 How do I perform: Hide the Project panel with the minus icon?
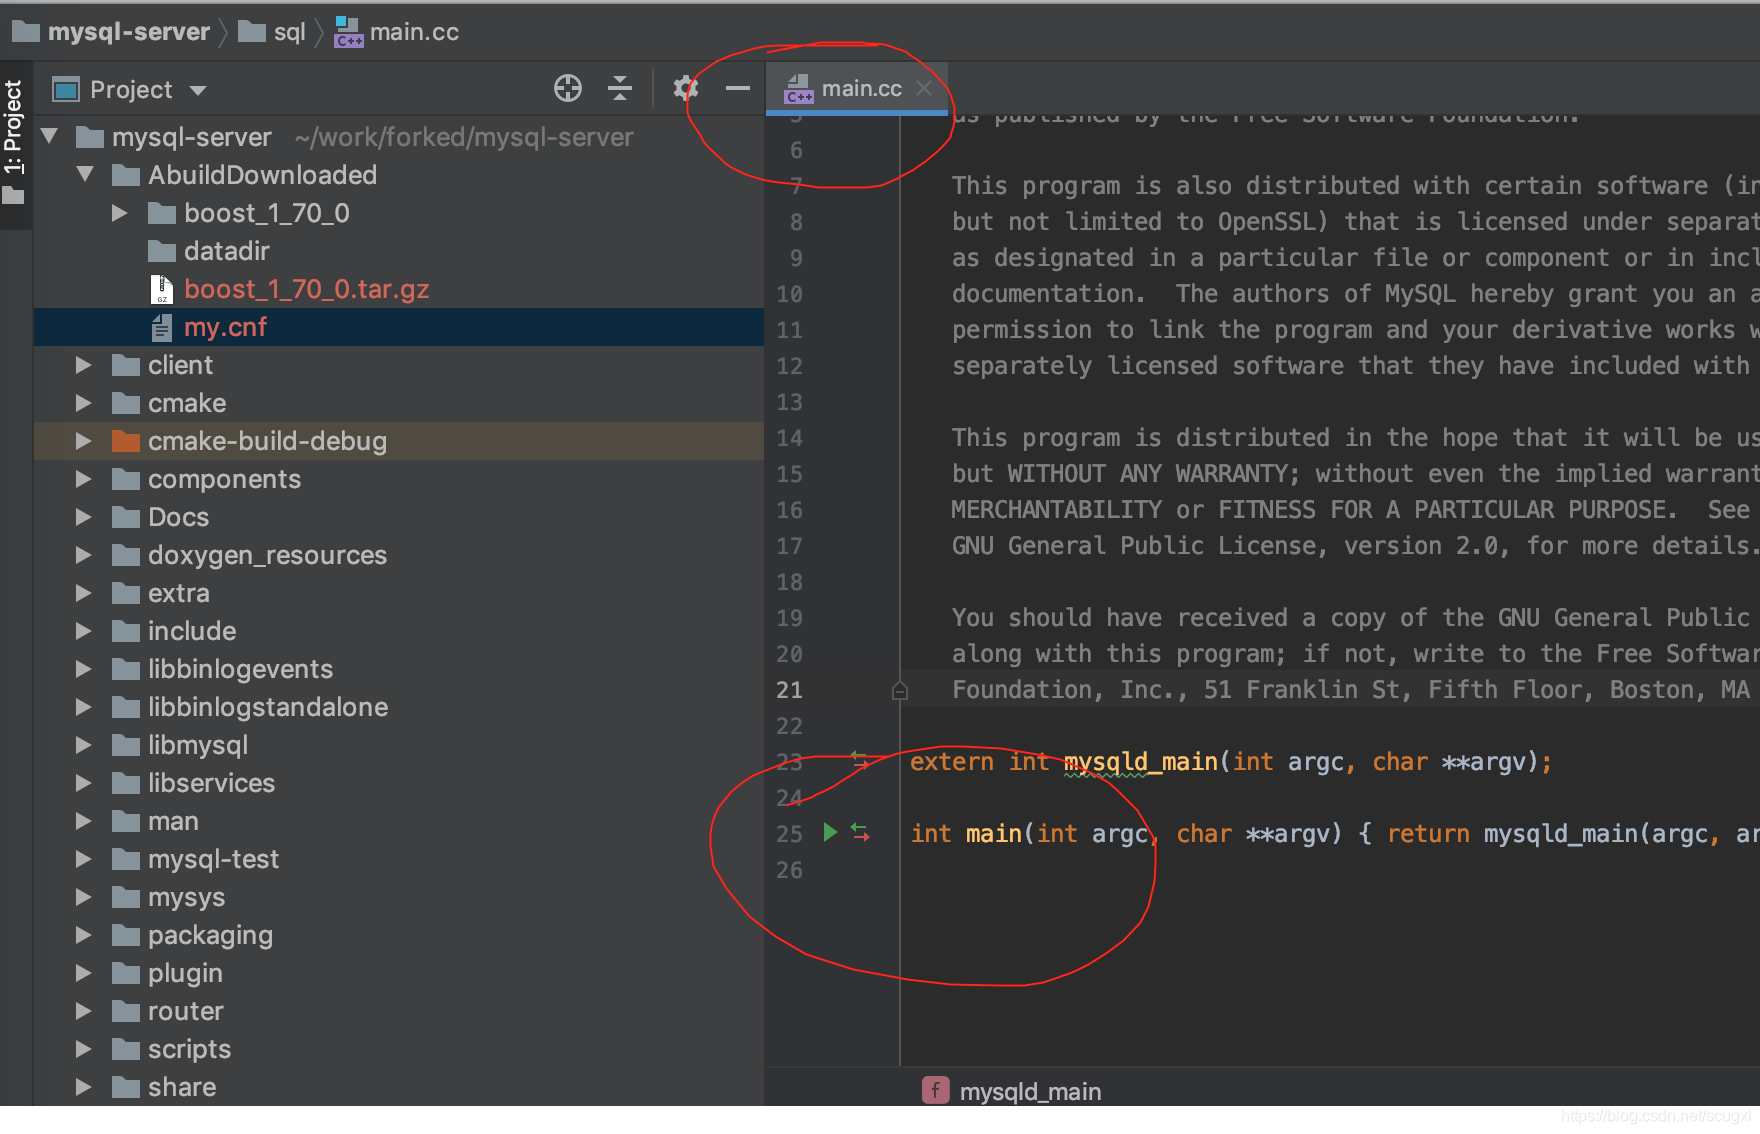(x=737, y=89)
